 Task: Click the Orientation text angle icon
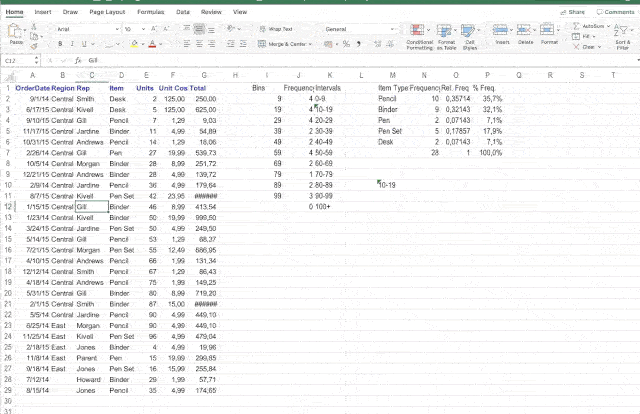231,29
